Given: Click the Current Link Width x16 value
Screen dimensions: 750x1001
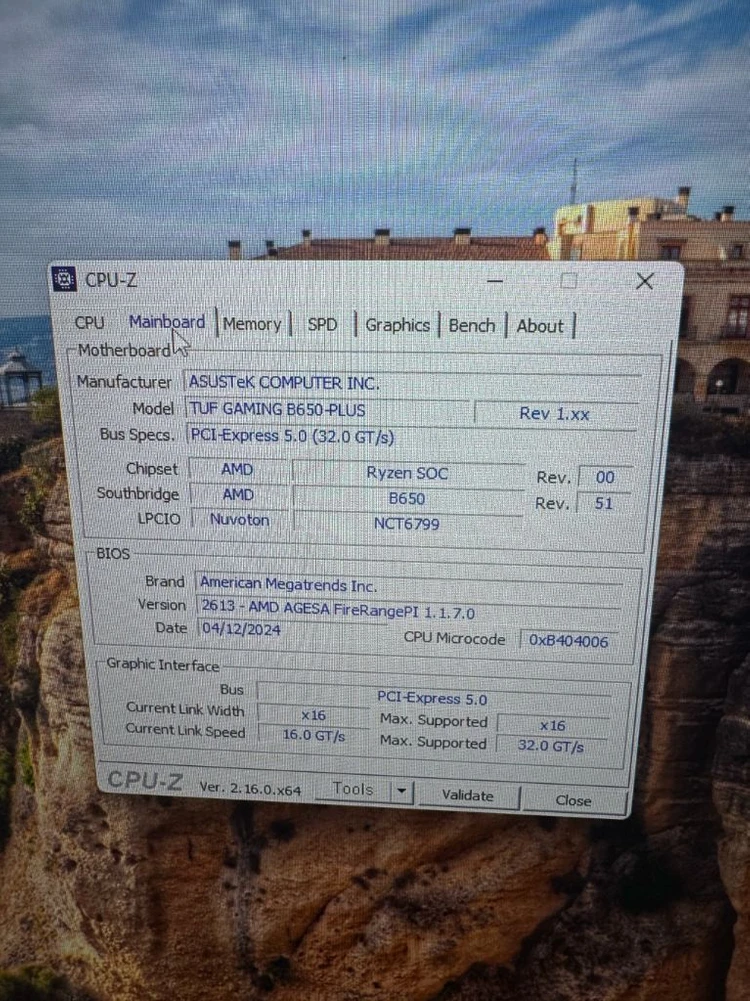Looking at the screenshot, I should 313,716.
